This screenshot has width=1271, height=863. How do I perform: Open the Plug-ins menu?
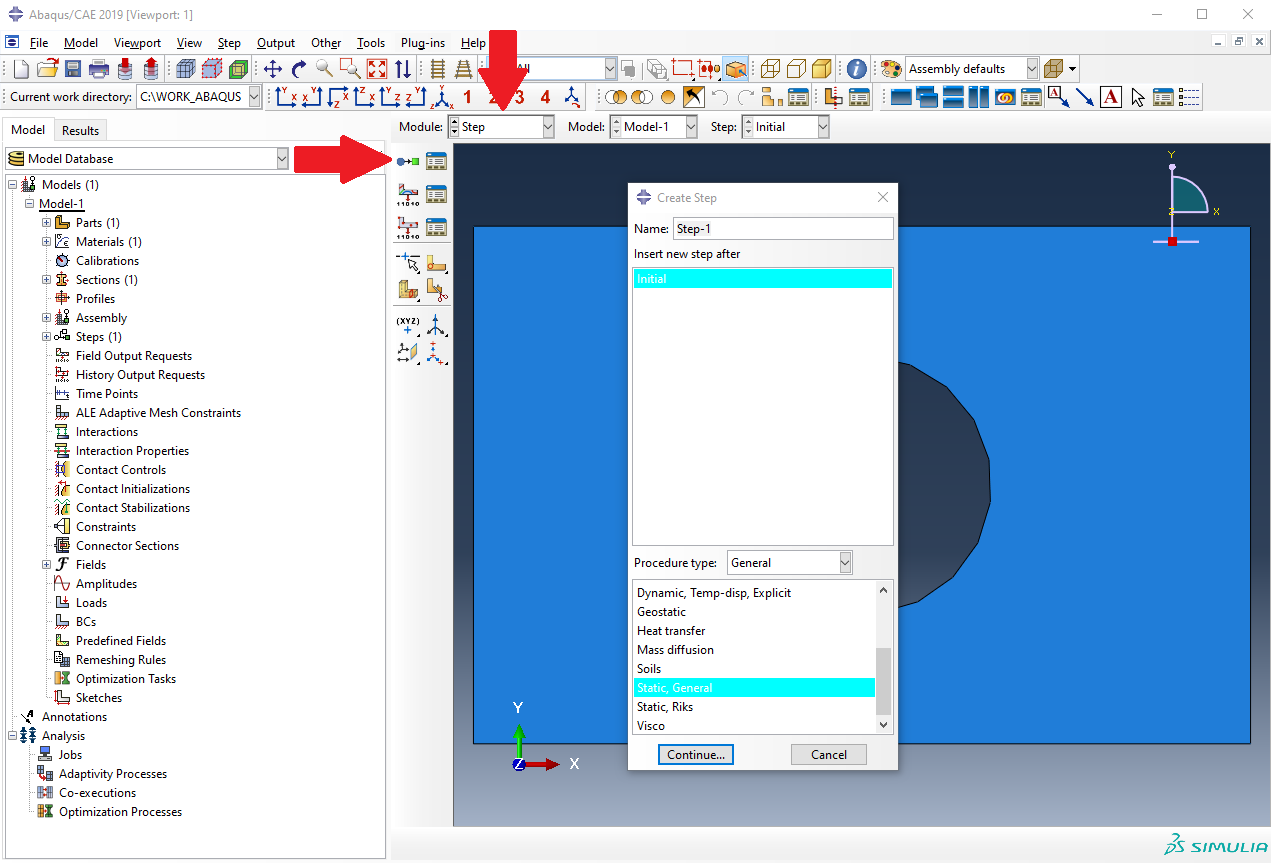(422, 43)
